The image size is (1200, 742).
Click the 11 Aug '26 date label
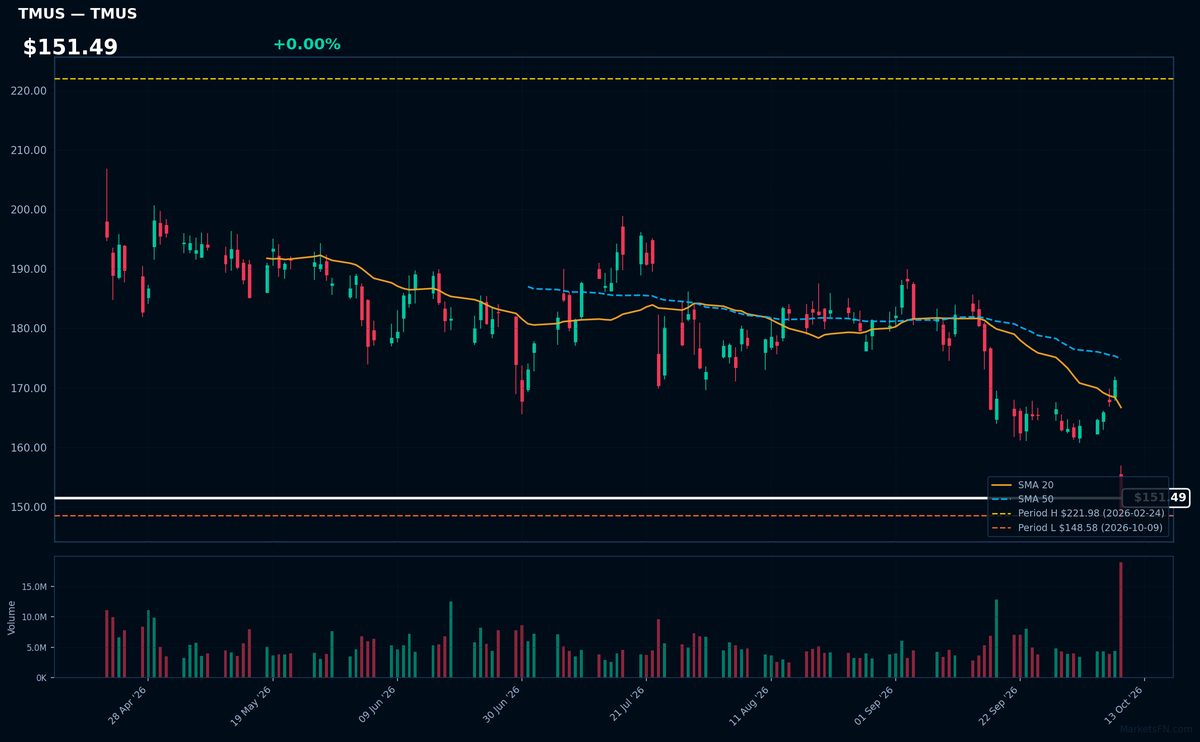pyautogui.click(x=751, y=704)
